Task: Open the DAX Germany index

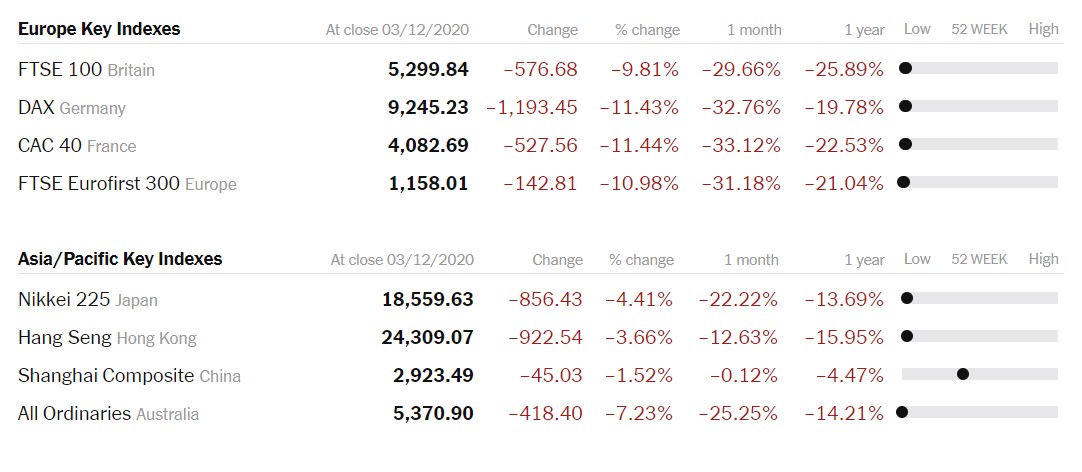Action: coord(72,108)
